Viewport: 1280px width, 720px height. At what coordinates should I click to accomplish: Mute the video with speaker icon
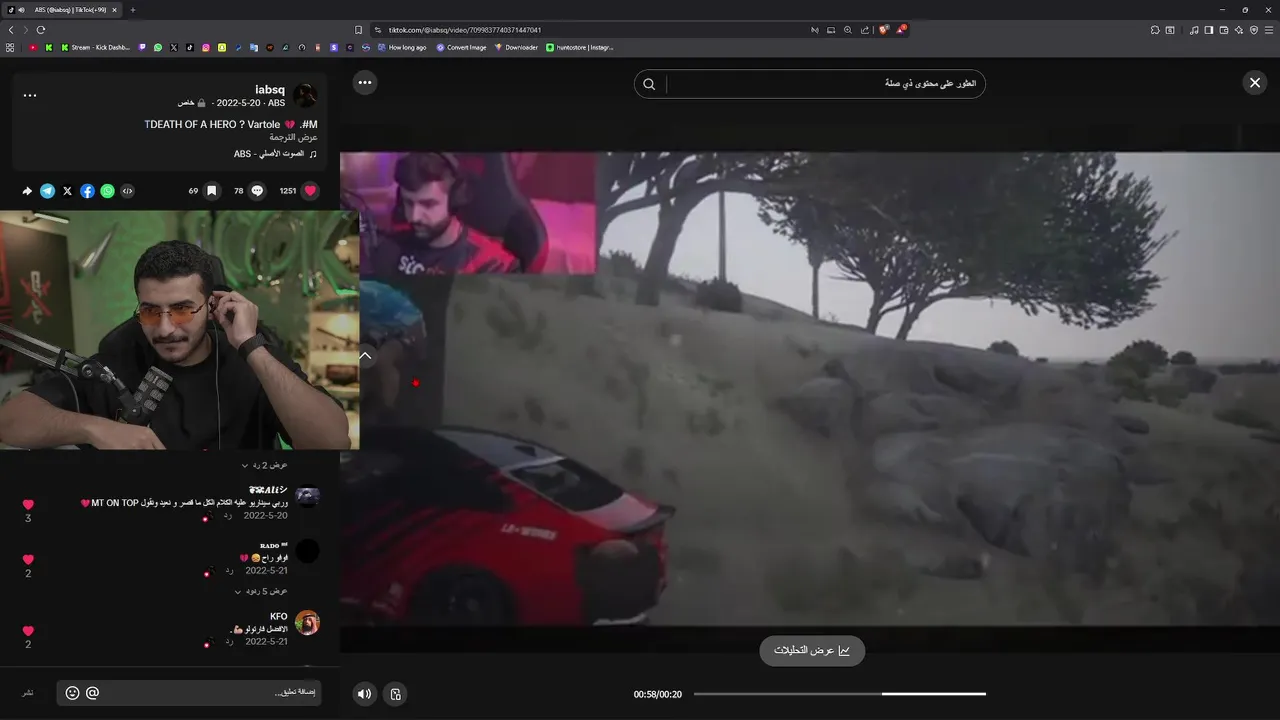coord(365,694)
